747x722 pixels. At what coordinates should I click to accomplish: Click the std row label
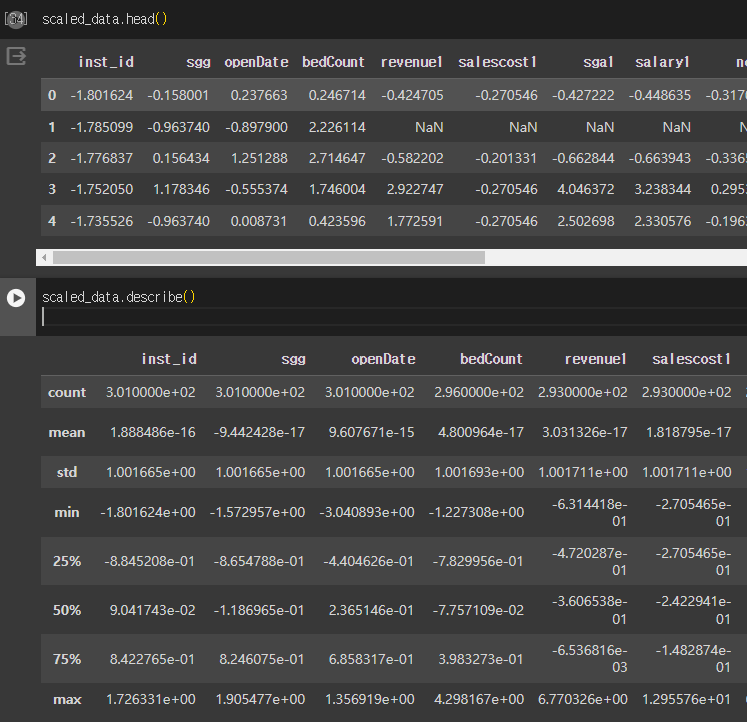67,472
